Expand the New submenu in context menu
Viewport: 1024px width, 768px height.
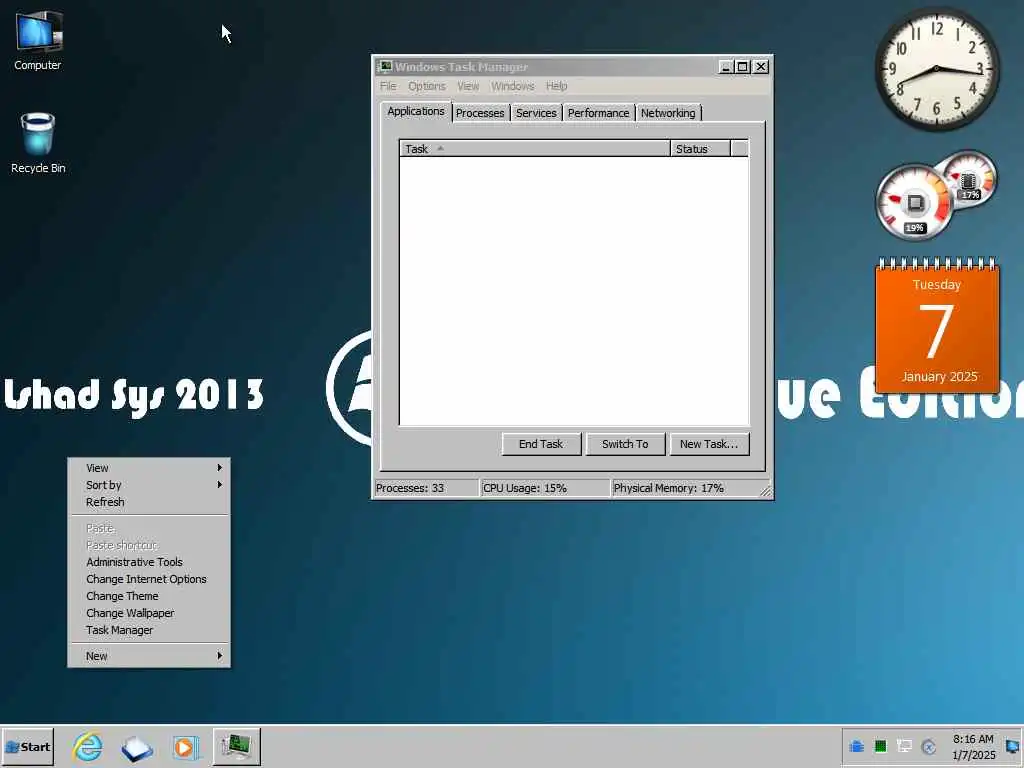click(149, 656)
